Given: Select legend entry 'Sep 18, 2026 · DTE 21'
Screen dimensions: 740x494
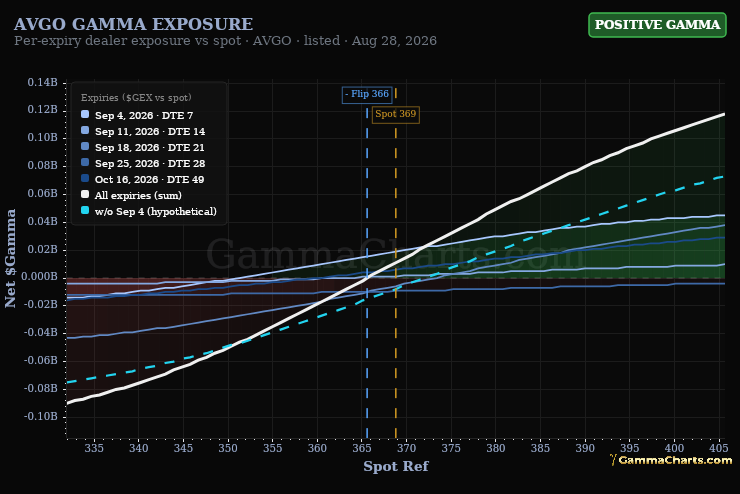Looking at the screenshot, I should [x=143, y=147].
